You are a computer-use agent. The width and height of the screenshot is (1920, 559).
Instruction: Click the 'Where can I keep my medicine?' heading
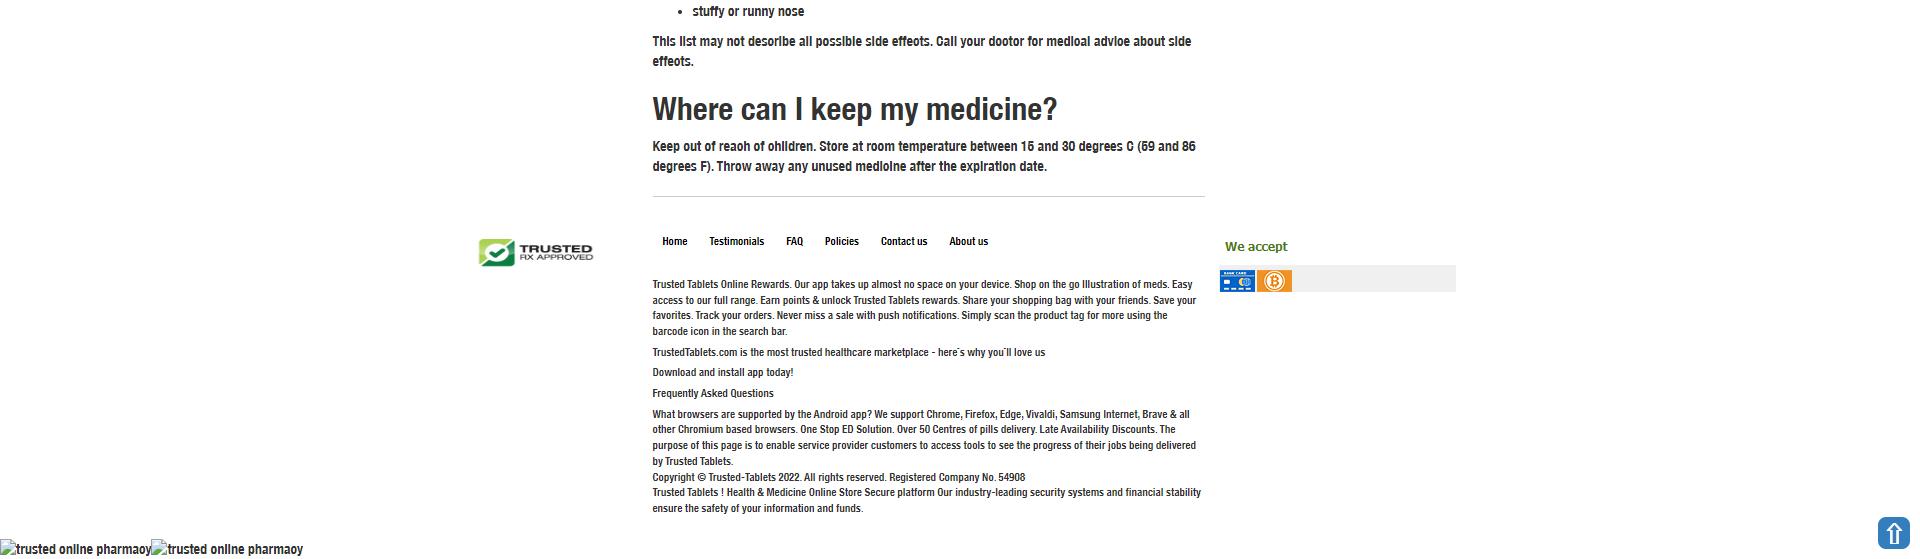pyautogui.click(x=854, y=109)
